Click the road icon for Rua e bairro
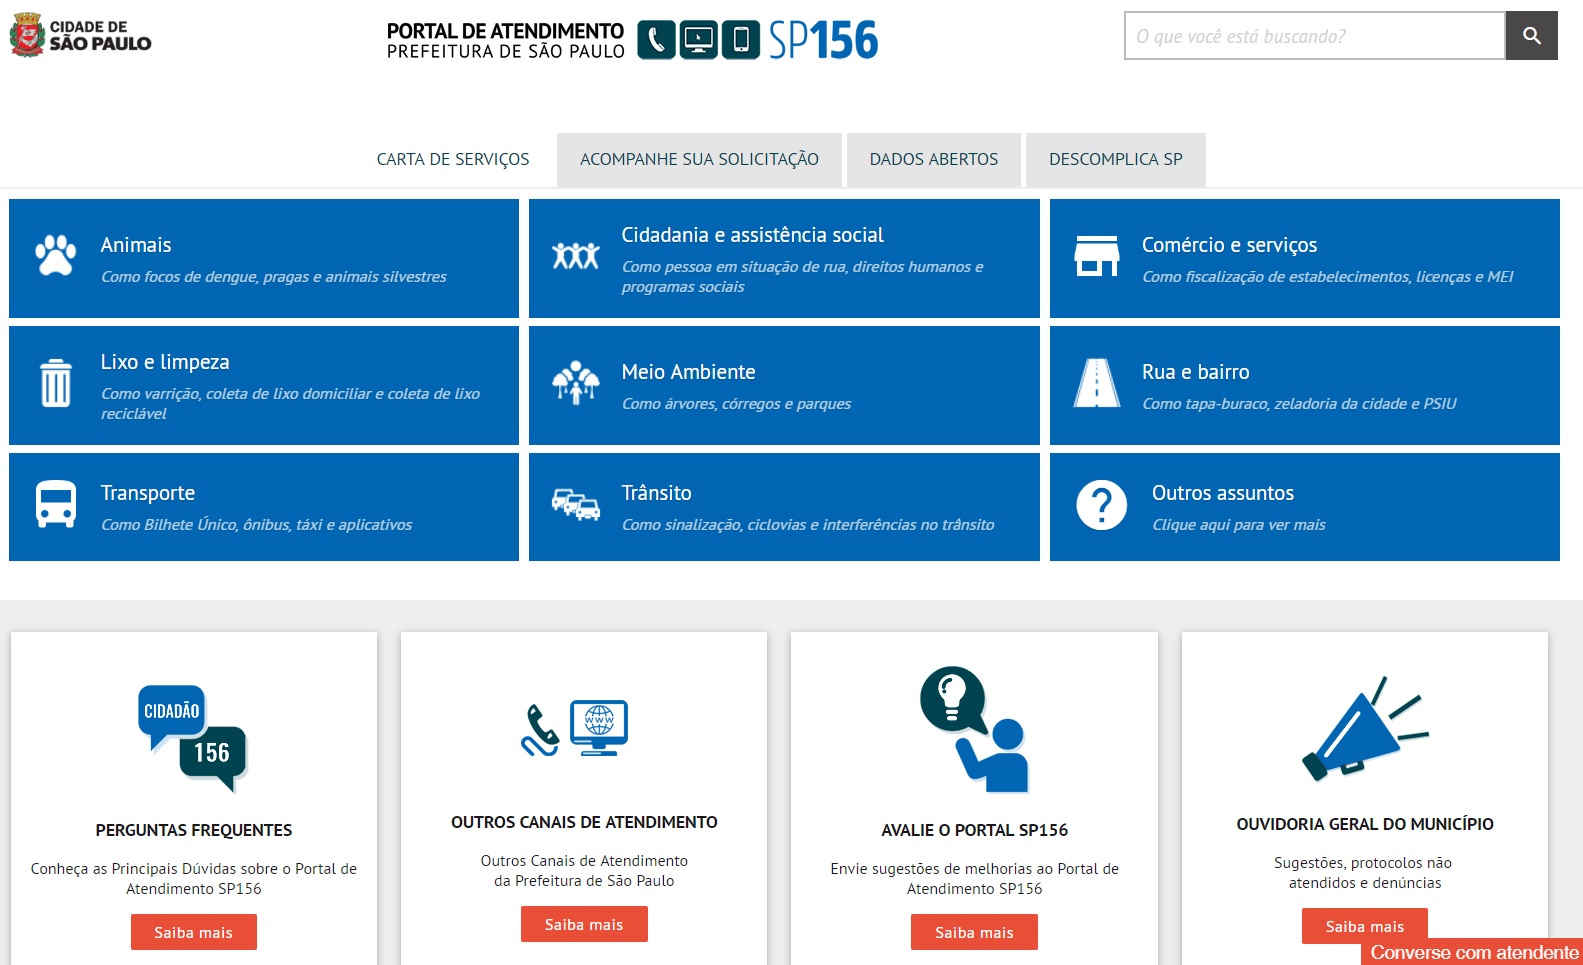Screen dimensions: 1583x965 coord(1097,383)
